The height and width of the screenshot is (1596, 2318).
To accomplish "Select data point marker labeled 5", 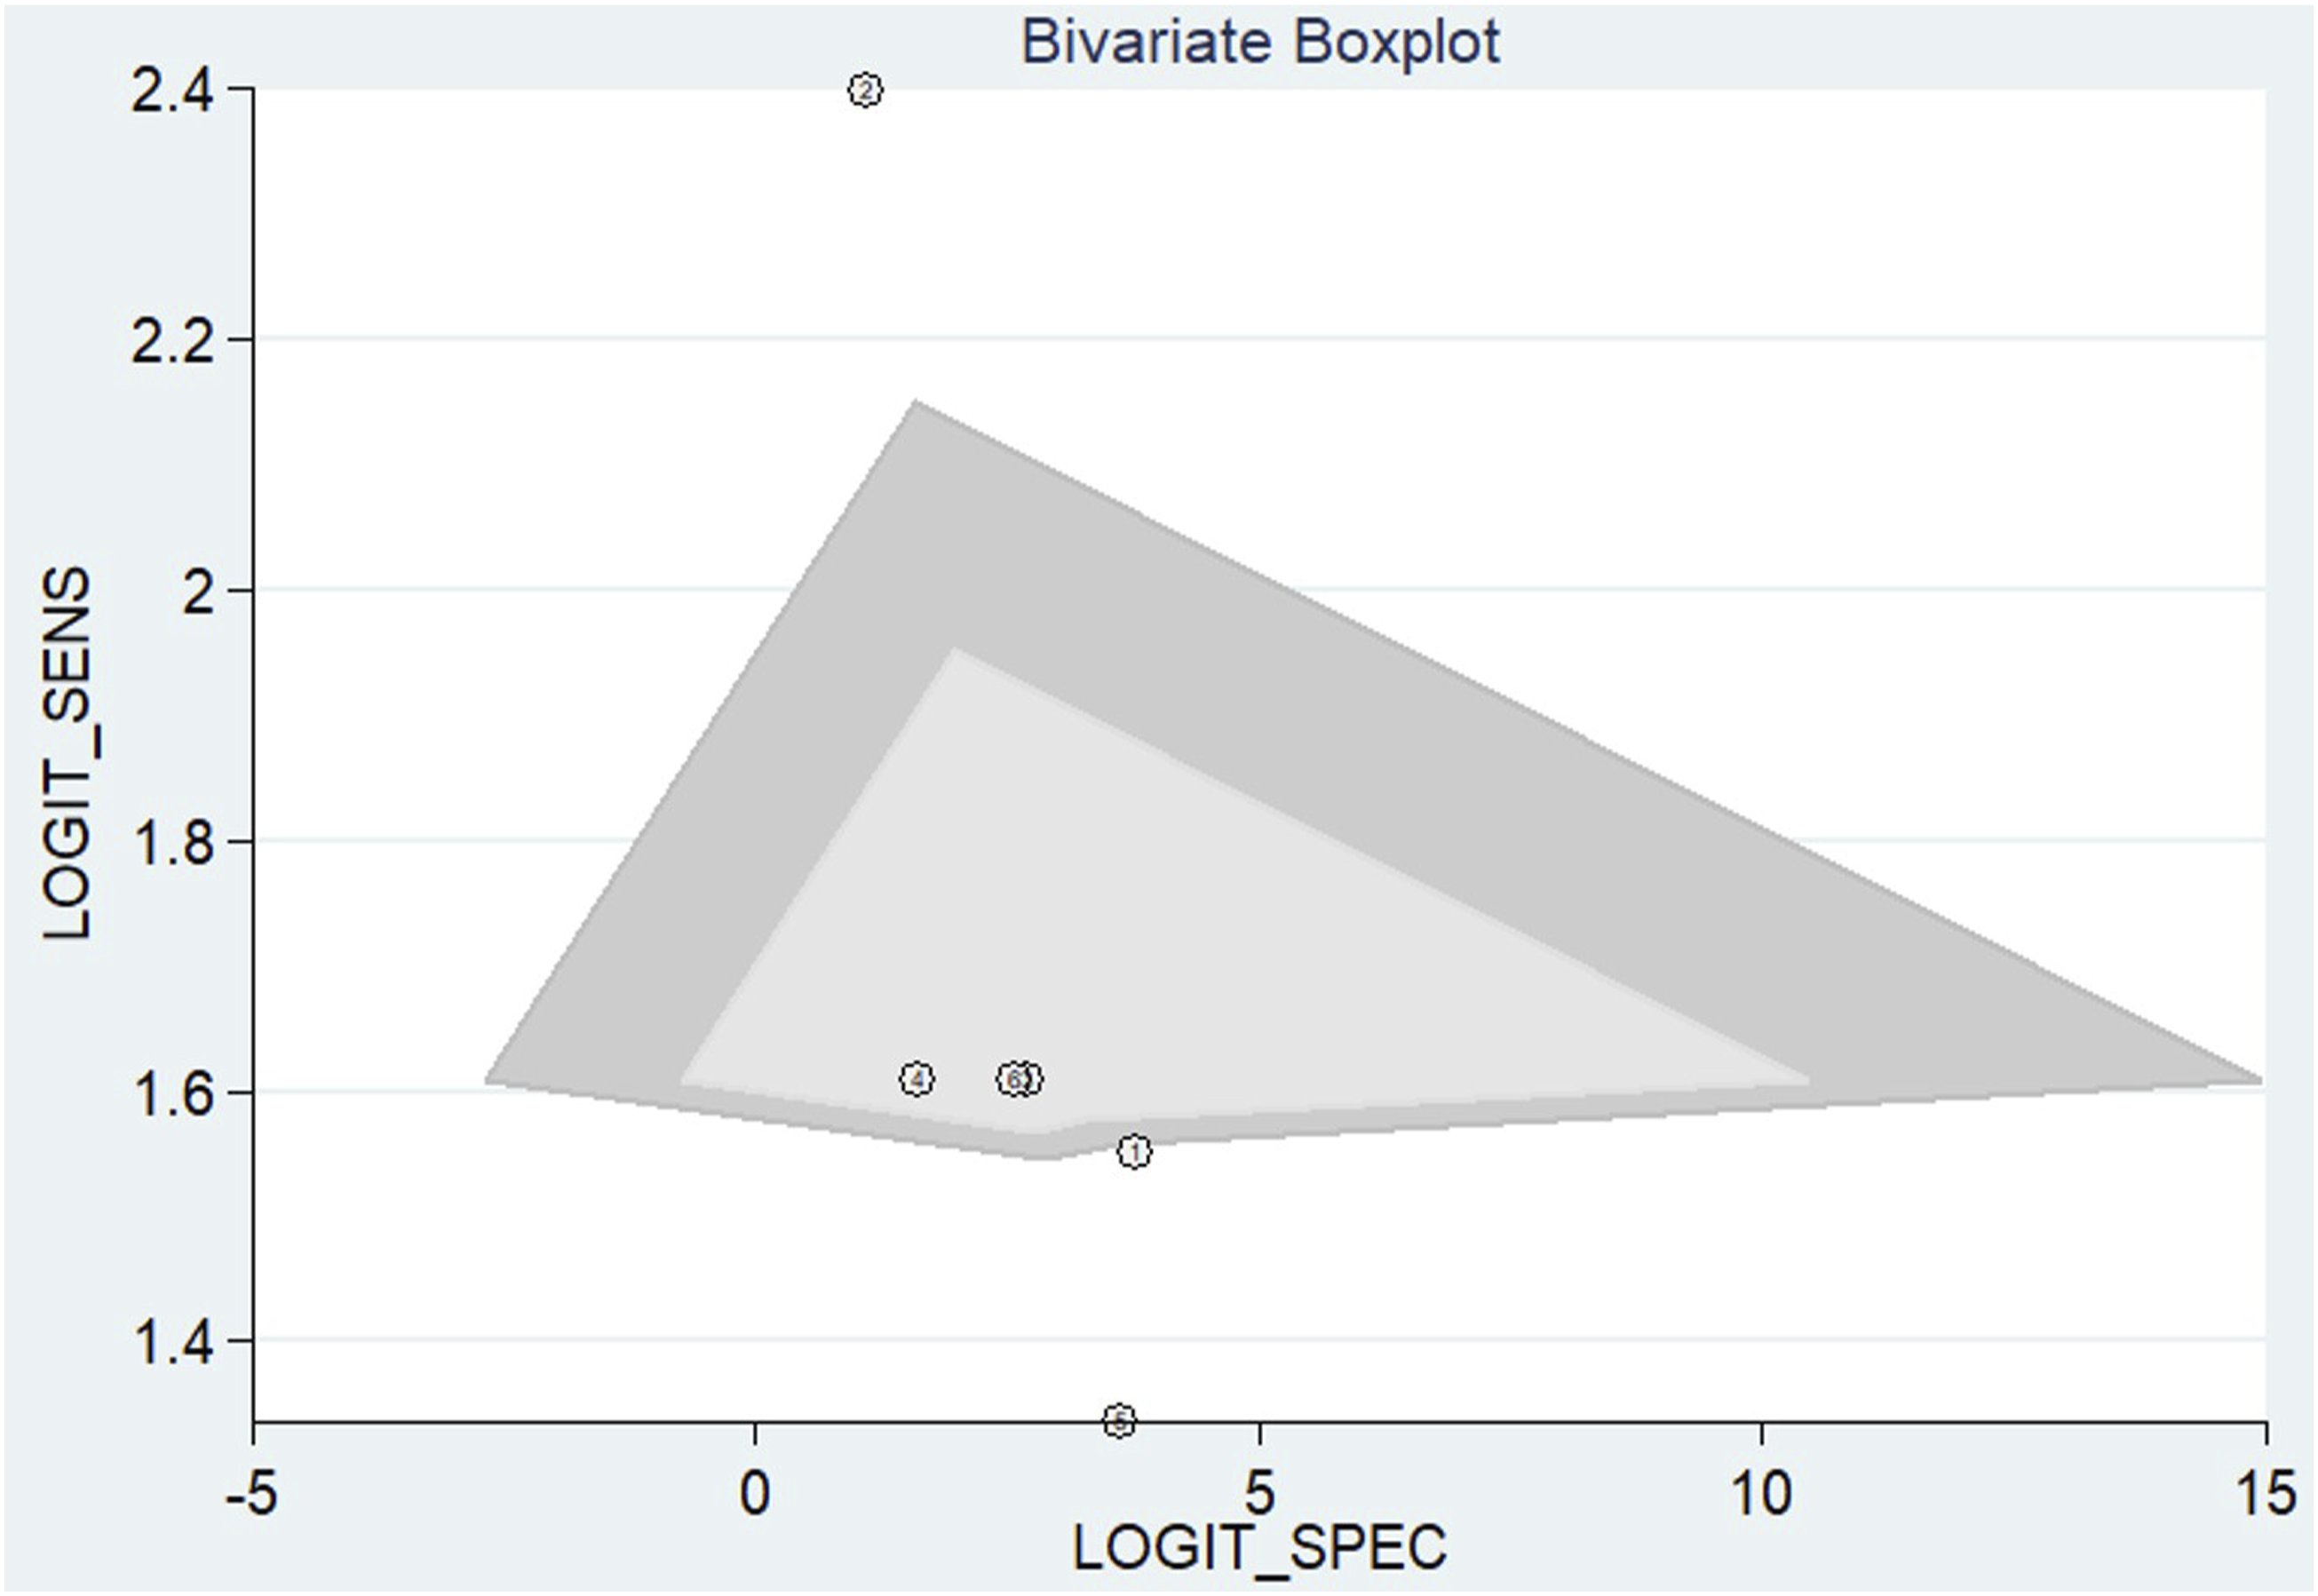I will pyautogui.click(x=1120, y=1420).
